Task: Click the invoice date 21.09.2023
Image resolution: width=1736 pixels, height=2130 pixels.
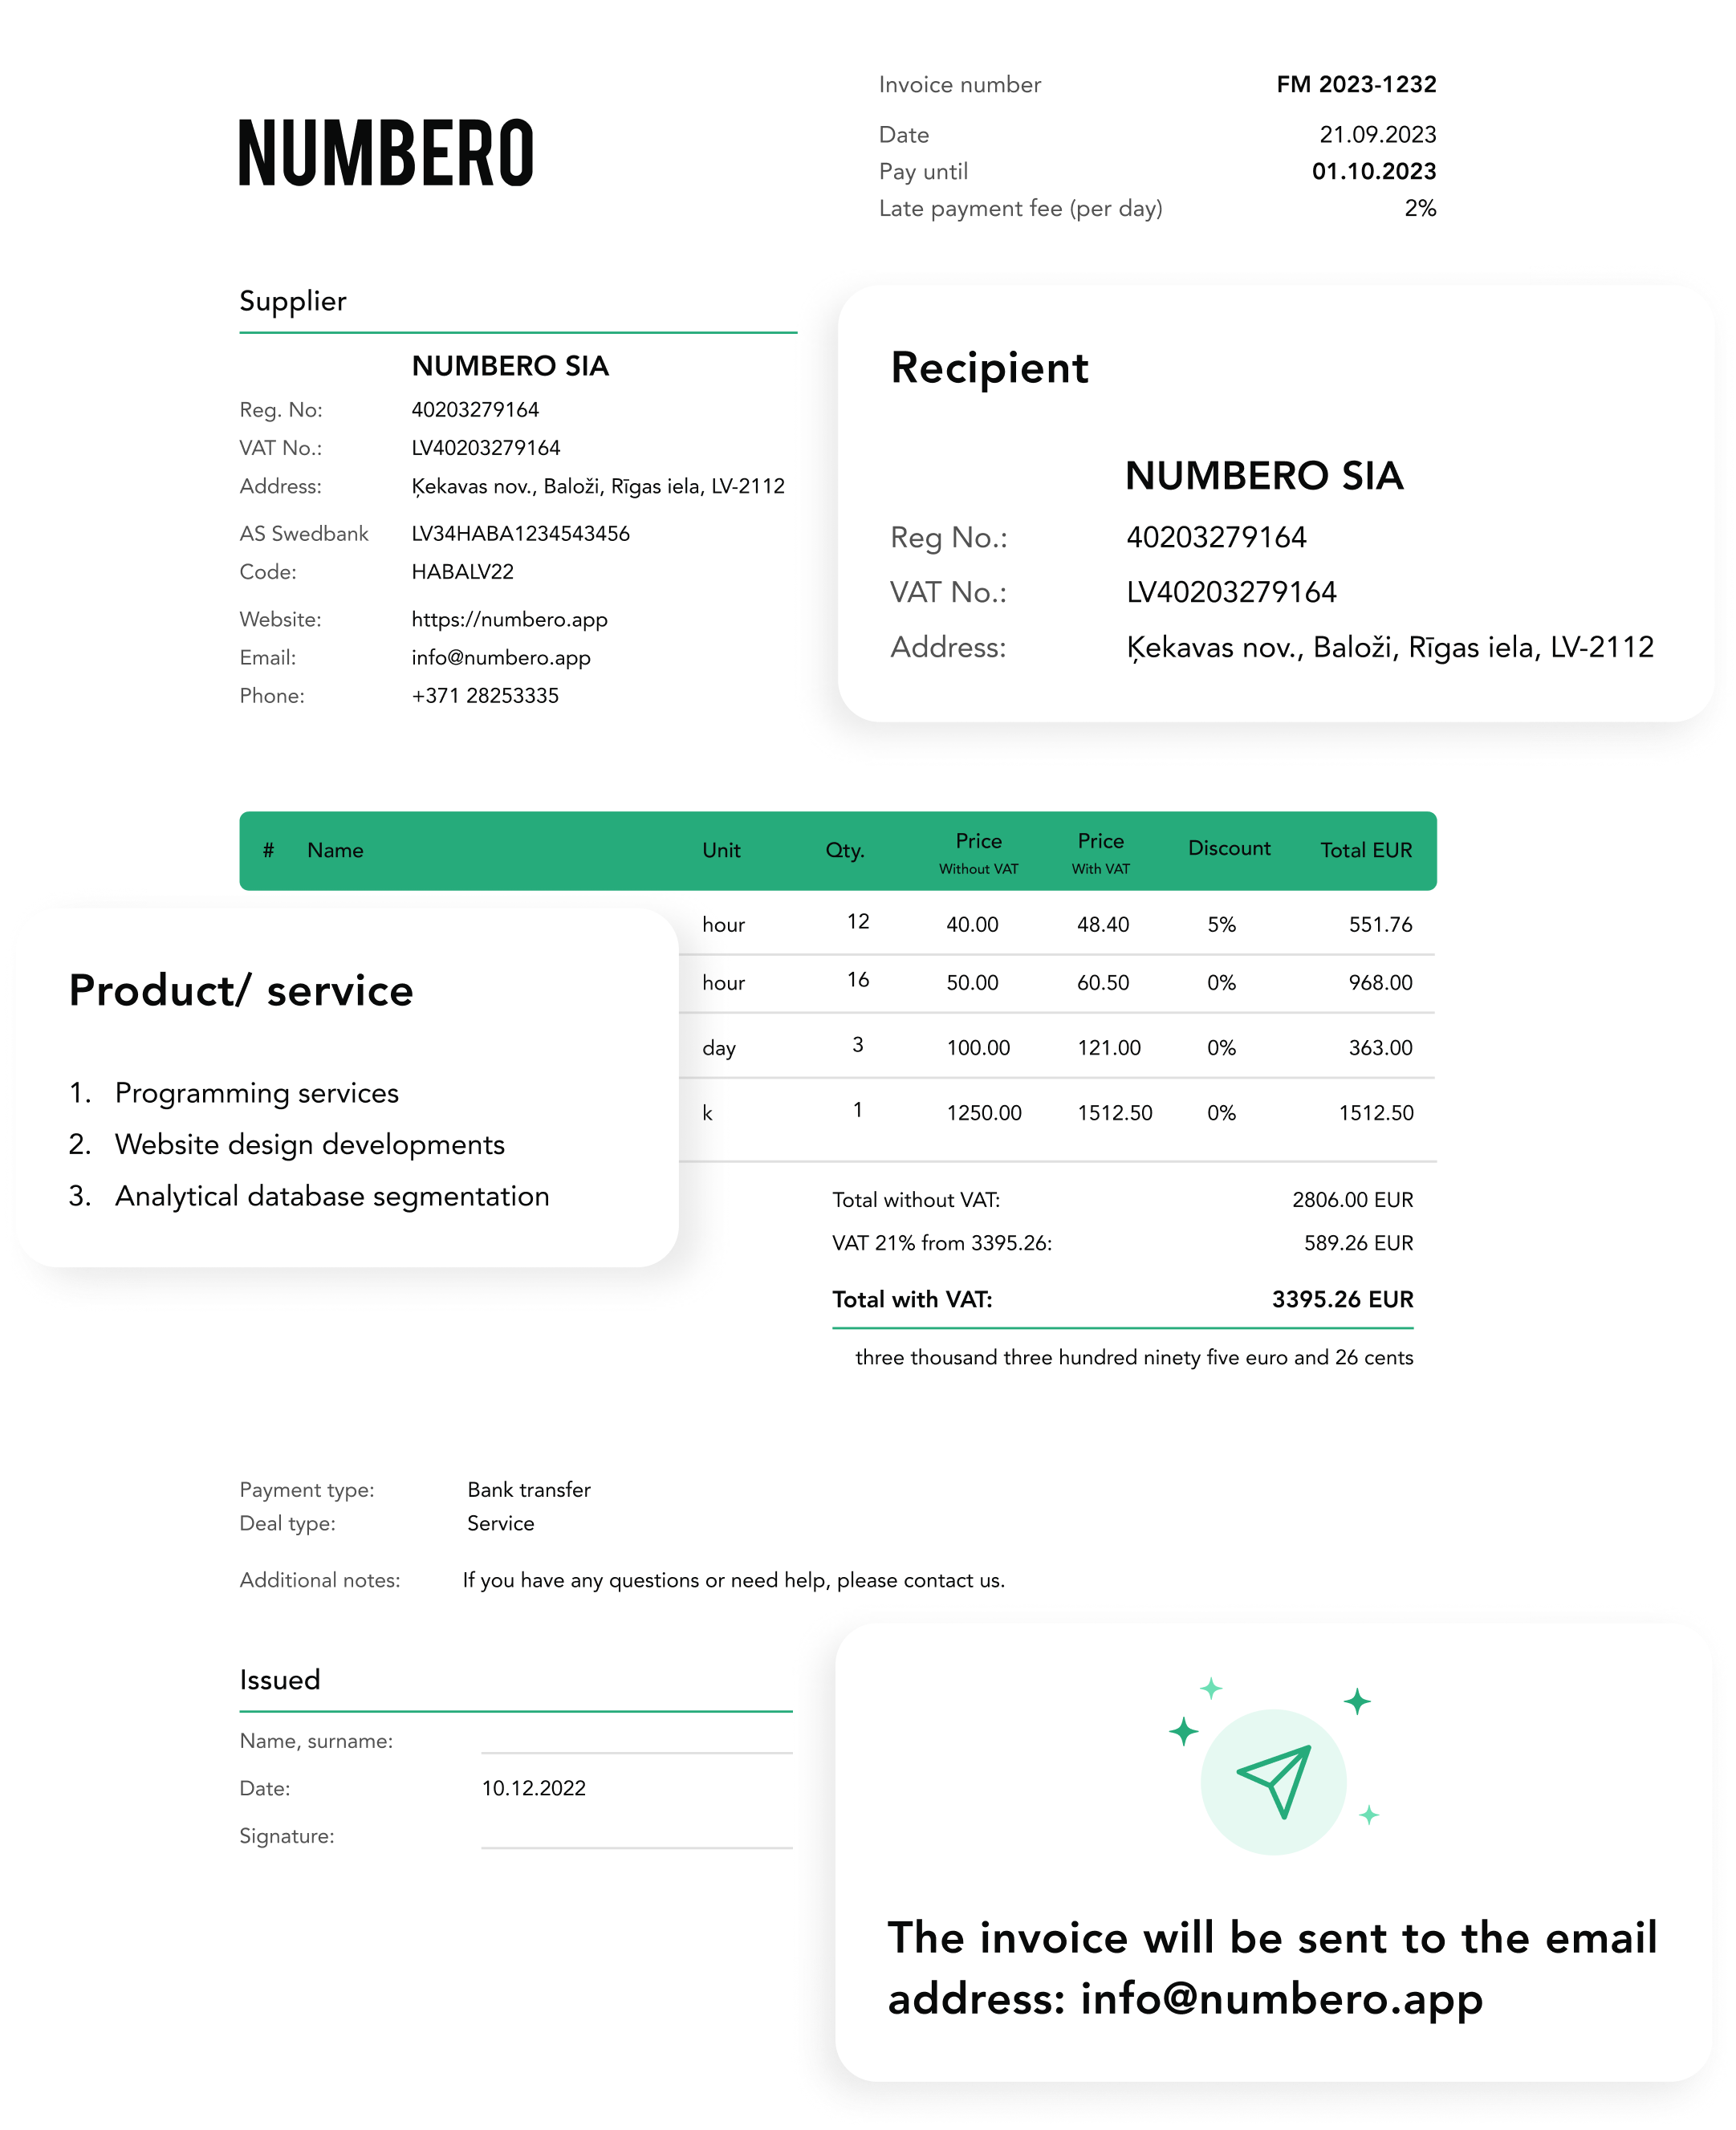Action: pyautogui.click(x=1377, y=134)
